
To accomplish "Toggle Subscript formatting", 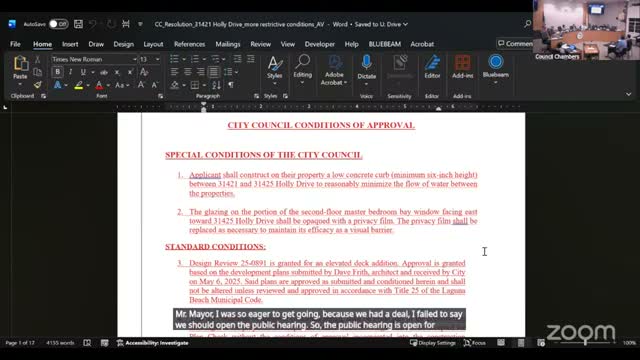I will tap(117, 72).
